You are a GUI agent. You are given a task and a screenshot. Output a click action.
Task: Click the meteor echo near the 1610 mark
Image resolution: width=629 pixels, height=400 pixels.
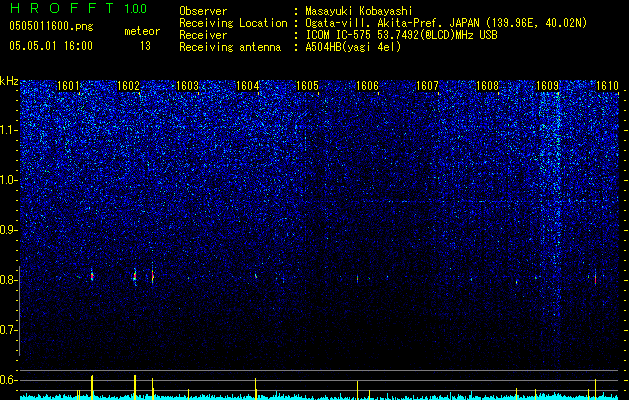(x=595, y=278)
